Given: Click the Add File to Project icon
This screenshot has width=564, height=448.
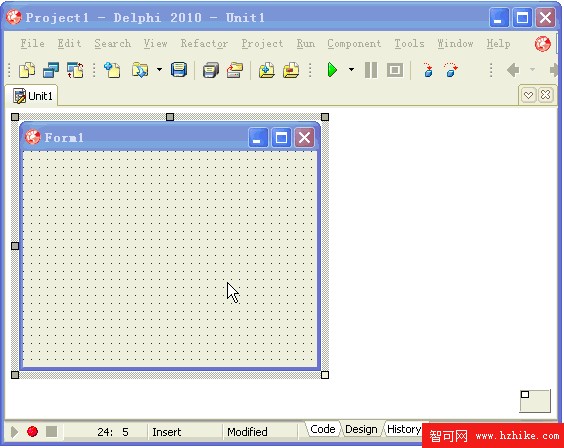Looking at the screenshot, I should click(x=266, y=70).
